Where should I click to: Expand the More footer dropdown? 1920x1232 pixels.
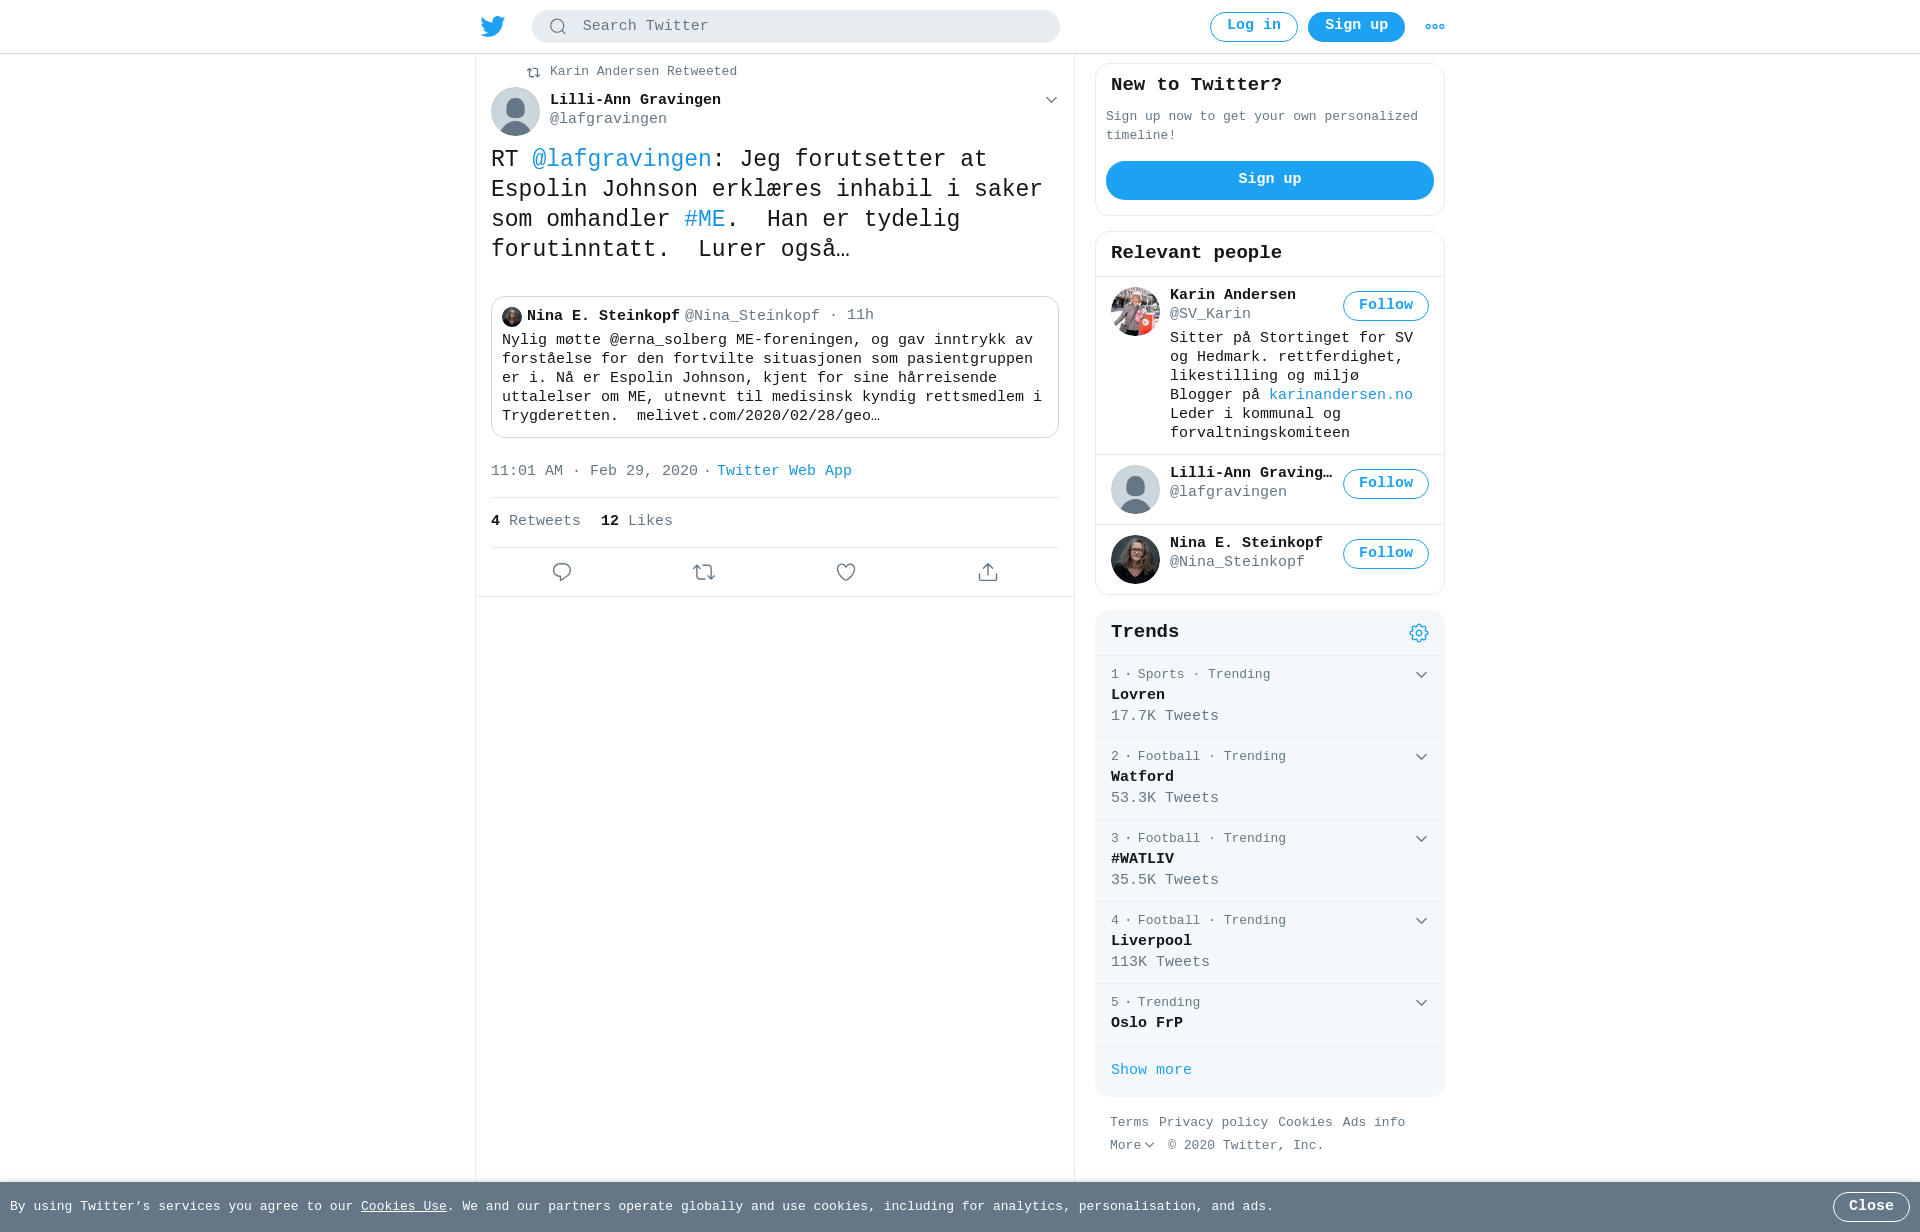(x=1132, y=1146)
